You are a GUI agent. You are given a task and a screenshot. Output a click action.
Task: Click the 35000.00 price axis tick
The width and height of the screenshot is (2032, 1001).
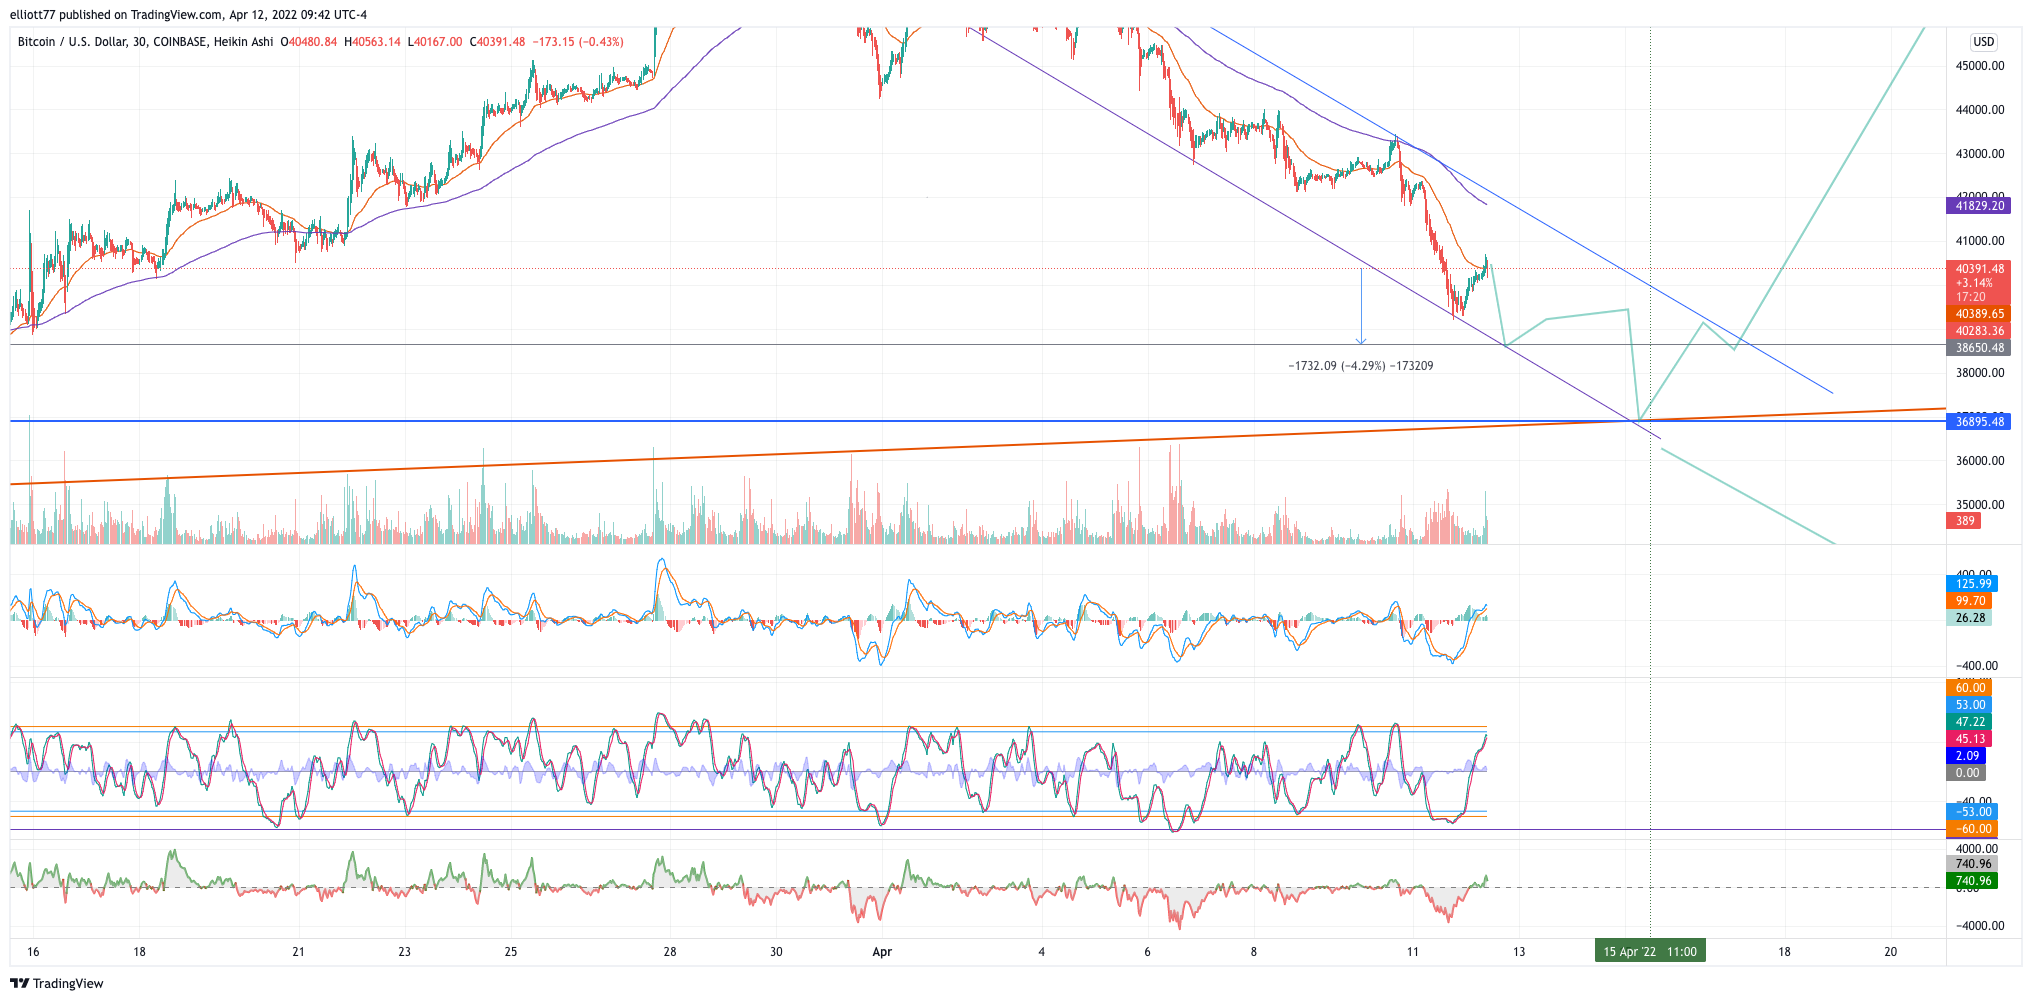coord(1979,505)
